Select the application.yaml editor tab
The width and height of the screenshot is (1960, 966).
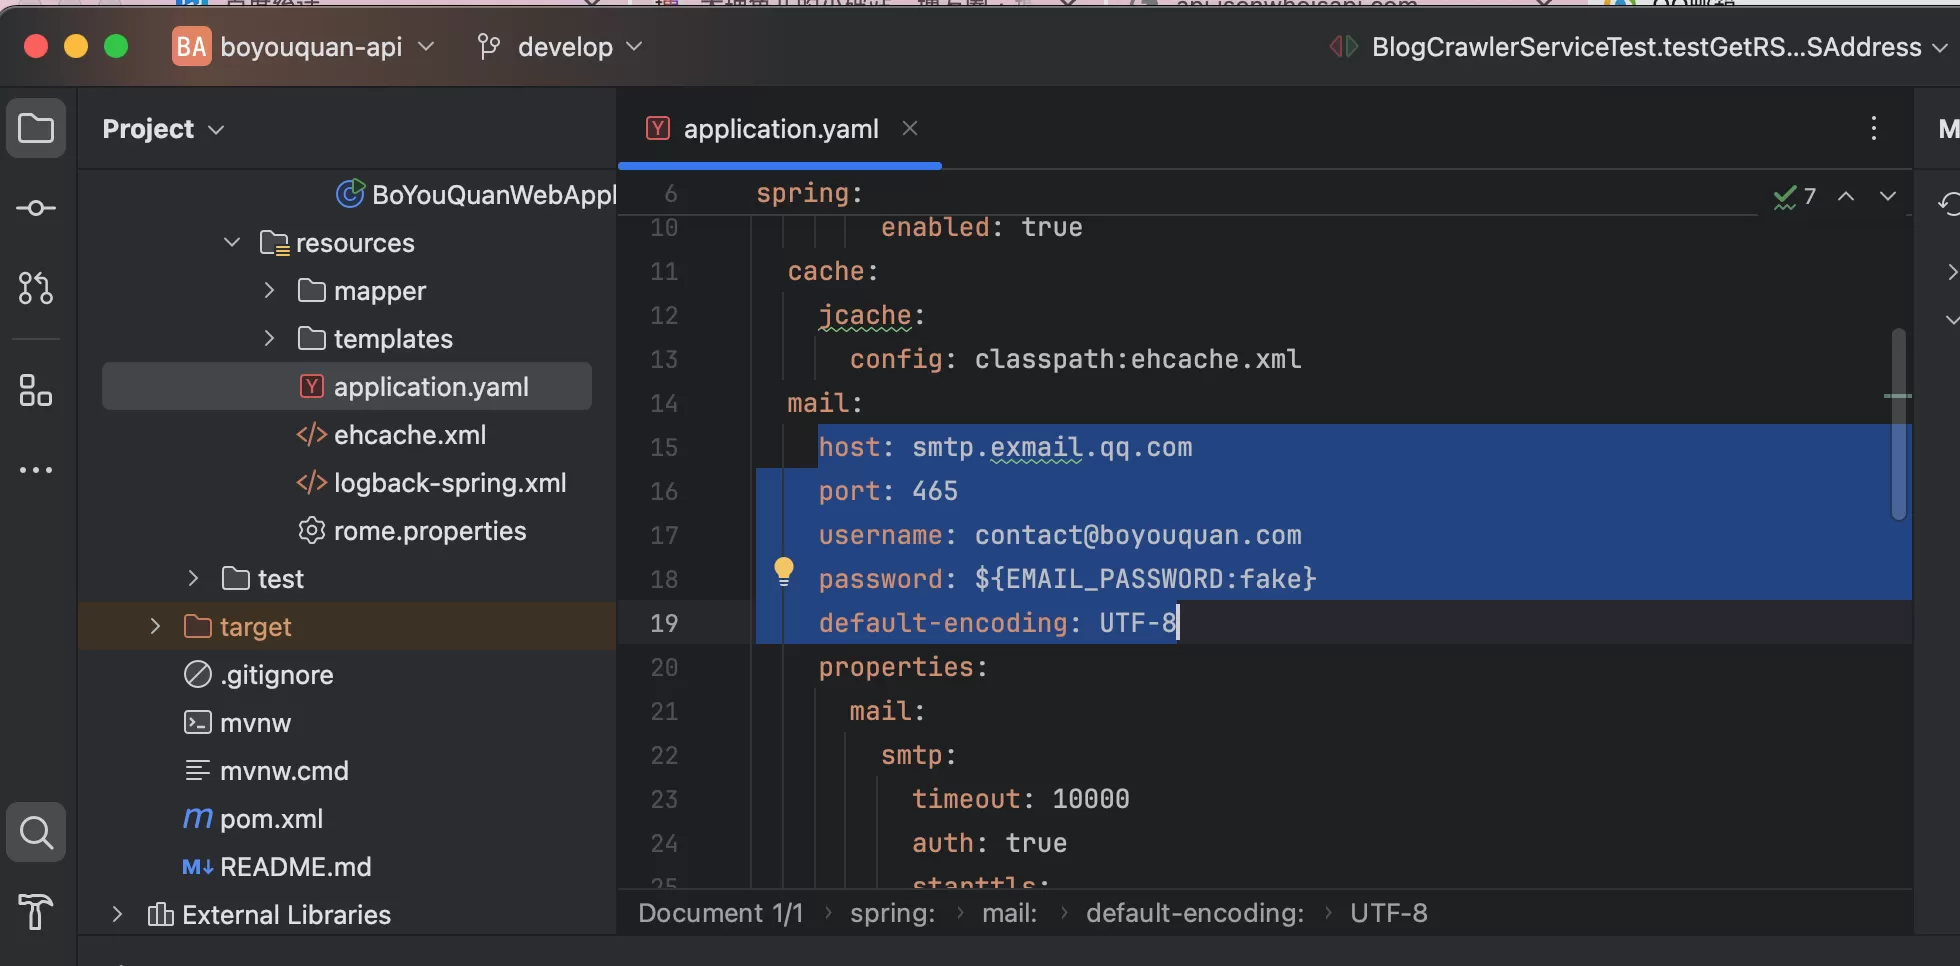[780, 129]
